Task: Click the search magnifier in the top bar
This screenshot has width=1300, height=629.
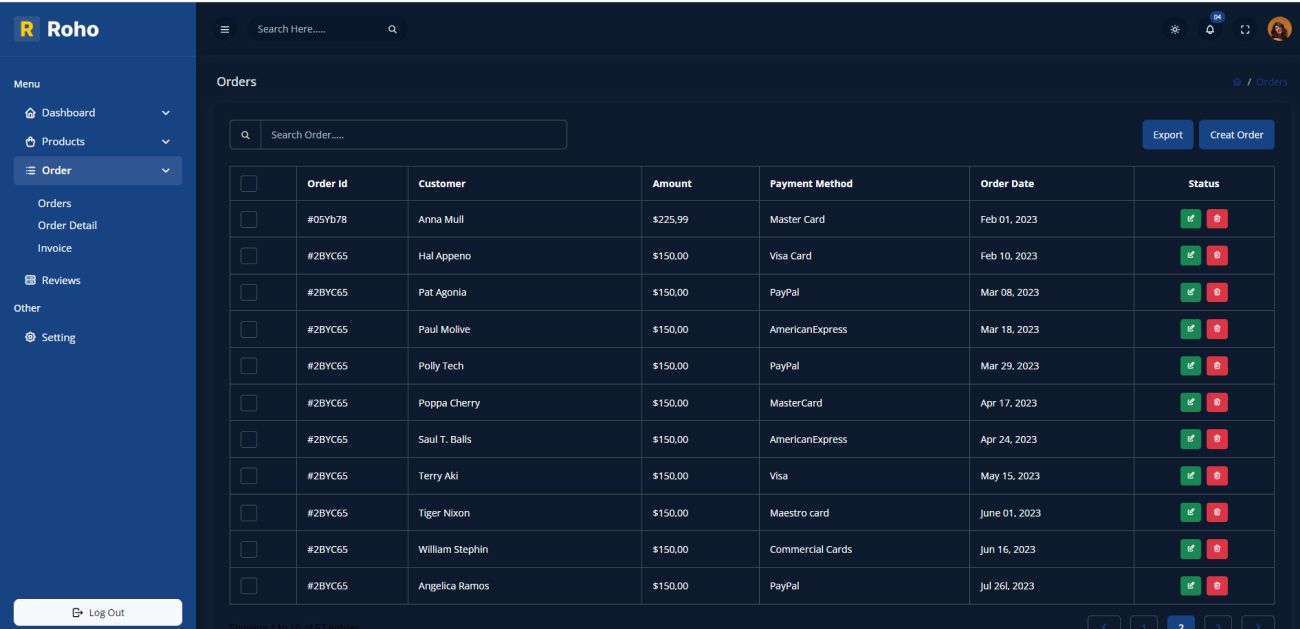Action: 391,30
